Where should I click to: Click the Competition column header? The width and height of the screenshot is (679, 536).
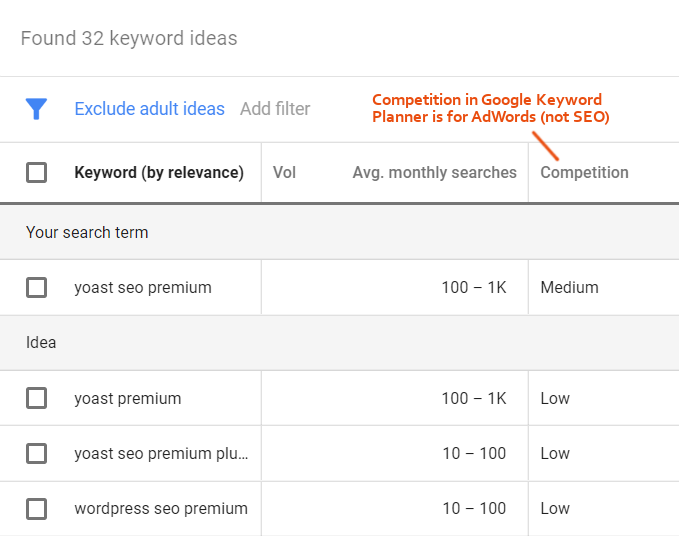click(584, 173)
